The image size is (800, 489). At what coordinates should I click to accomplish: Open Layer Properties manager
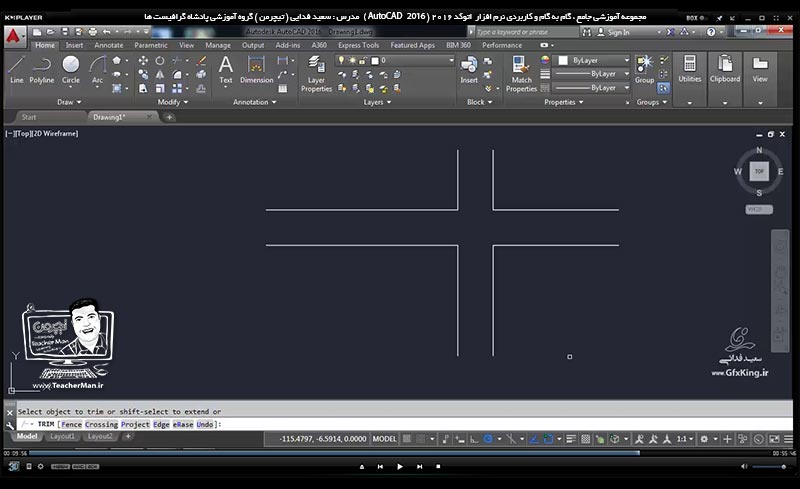tap(316, 74)
